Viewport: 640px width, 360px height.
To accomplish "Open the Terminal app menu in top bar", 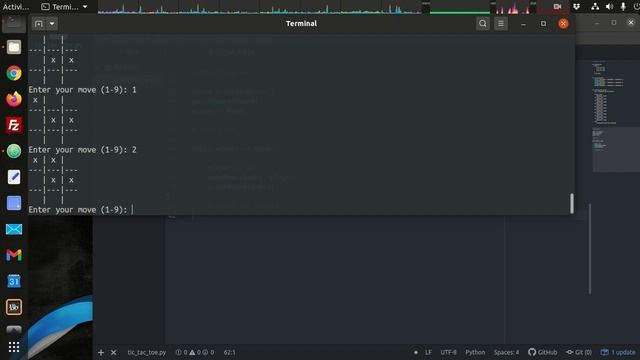I will 64,7.
